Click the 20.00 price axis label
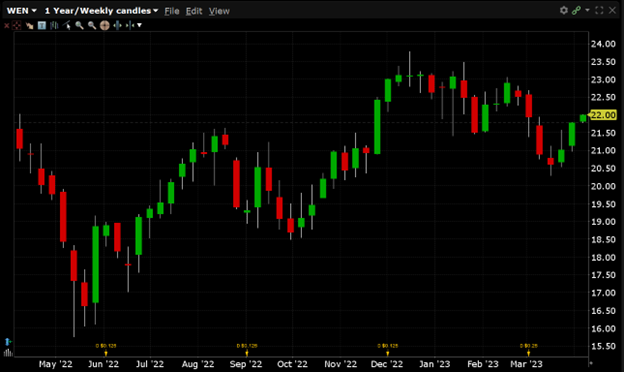Screen dimensions: 624x372 click(x=603, y=186)
